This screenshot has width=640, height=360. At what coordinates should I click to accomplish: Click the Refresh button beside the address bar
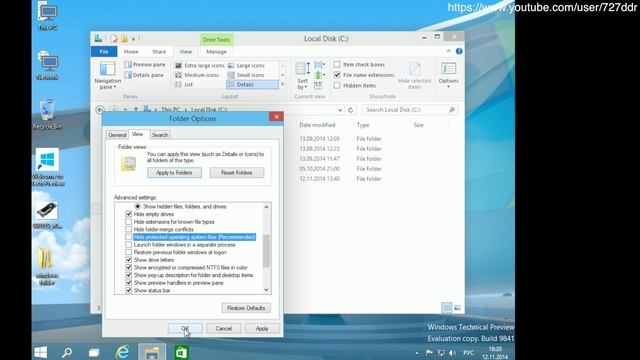click(x=351, y=110)
